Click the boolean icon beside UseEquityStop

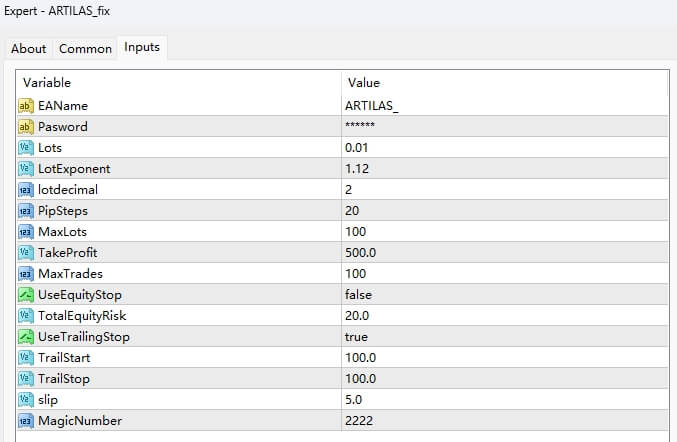pos(26,294)
